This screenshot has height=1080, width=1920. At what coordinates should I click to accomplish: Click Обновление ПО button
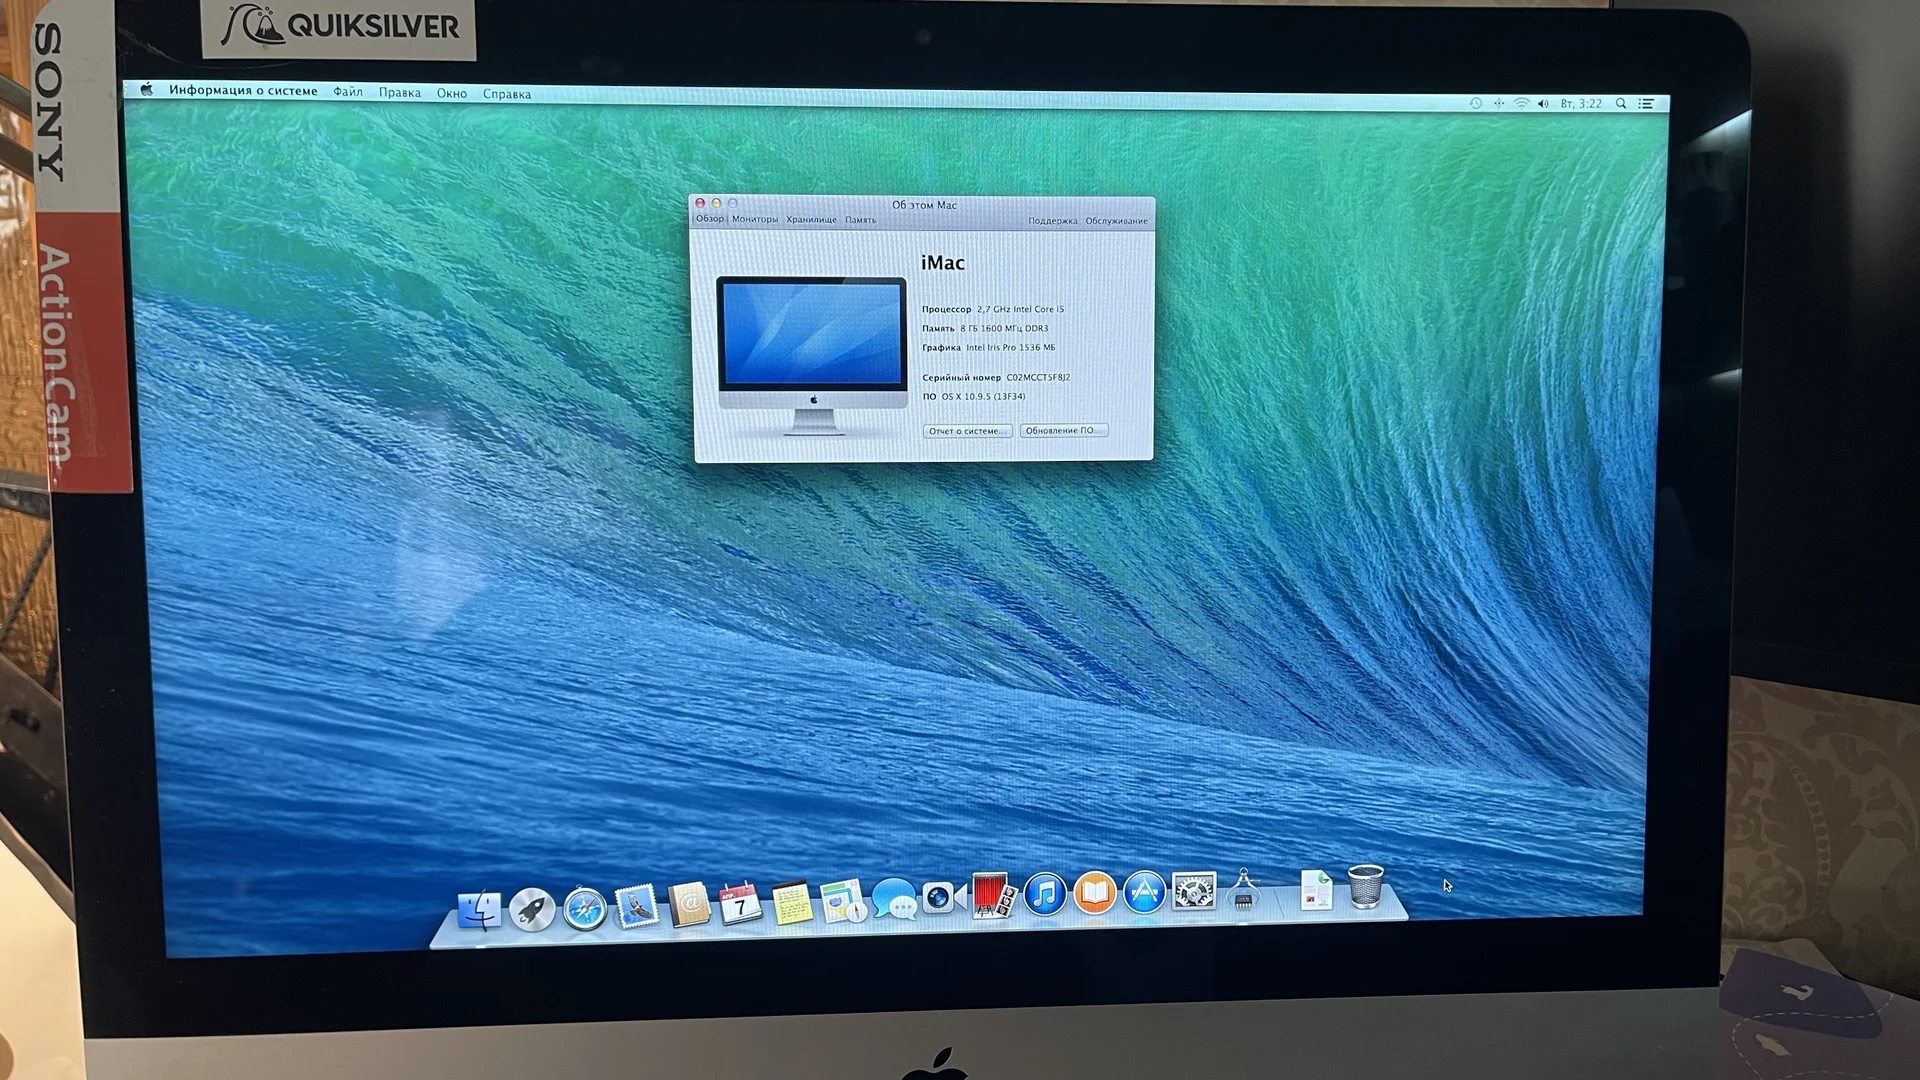click(1063, 430)
